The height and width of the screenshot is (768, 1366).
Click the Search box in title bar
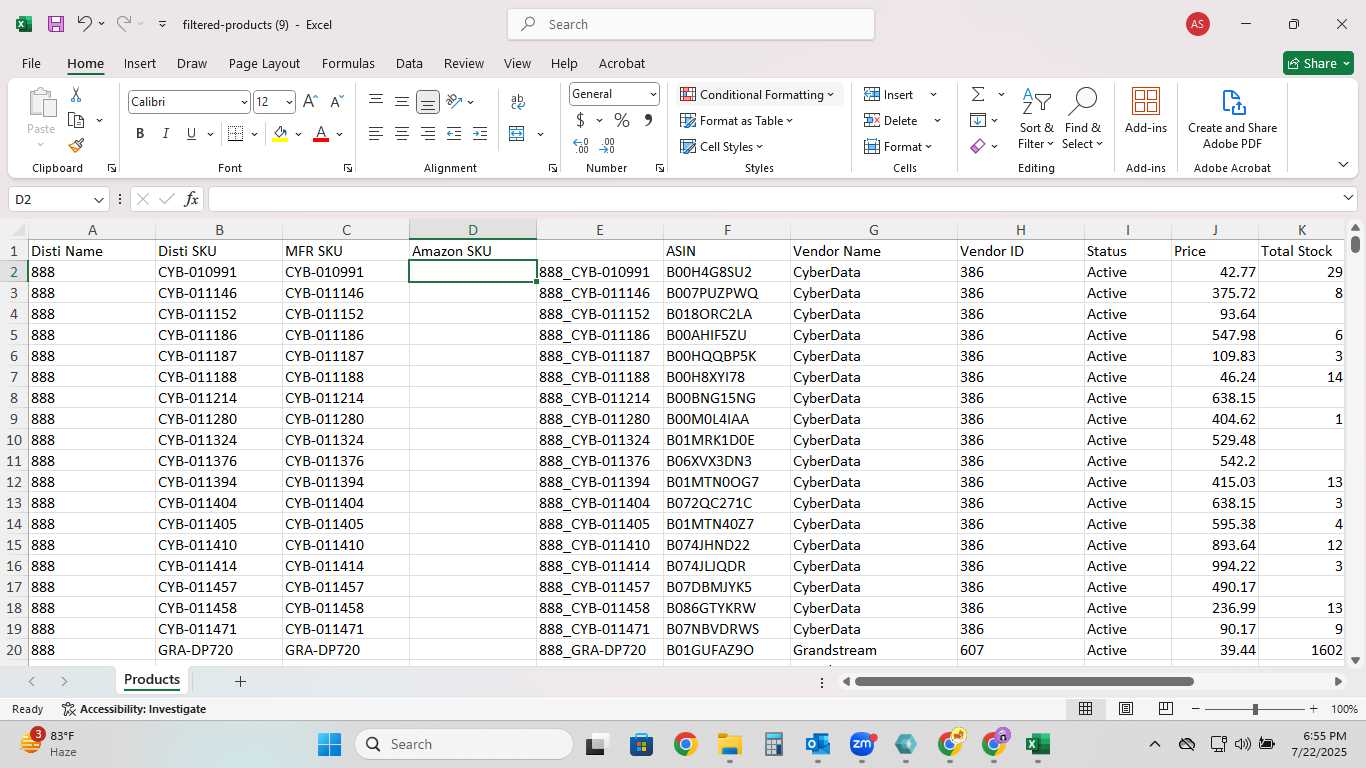(691, 24)
